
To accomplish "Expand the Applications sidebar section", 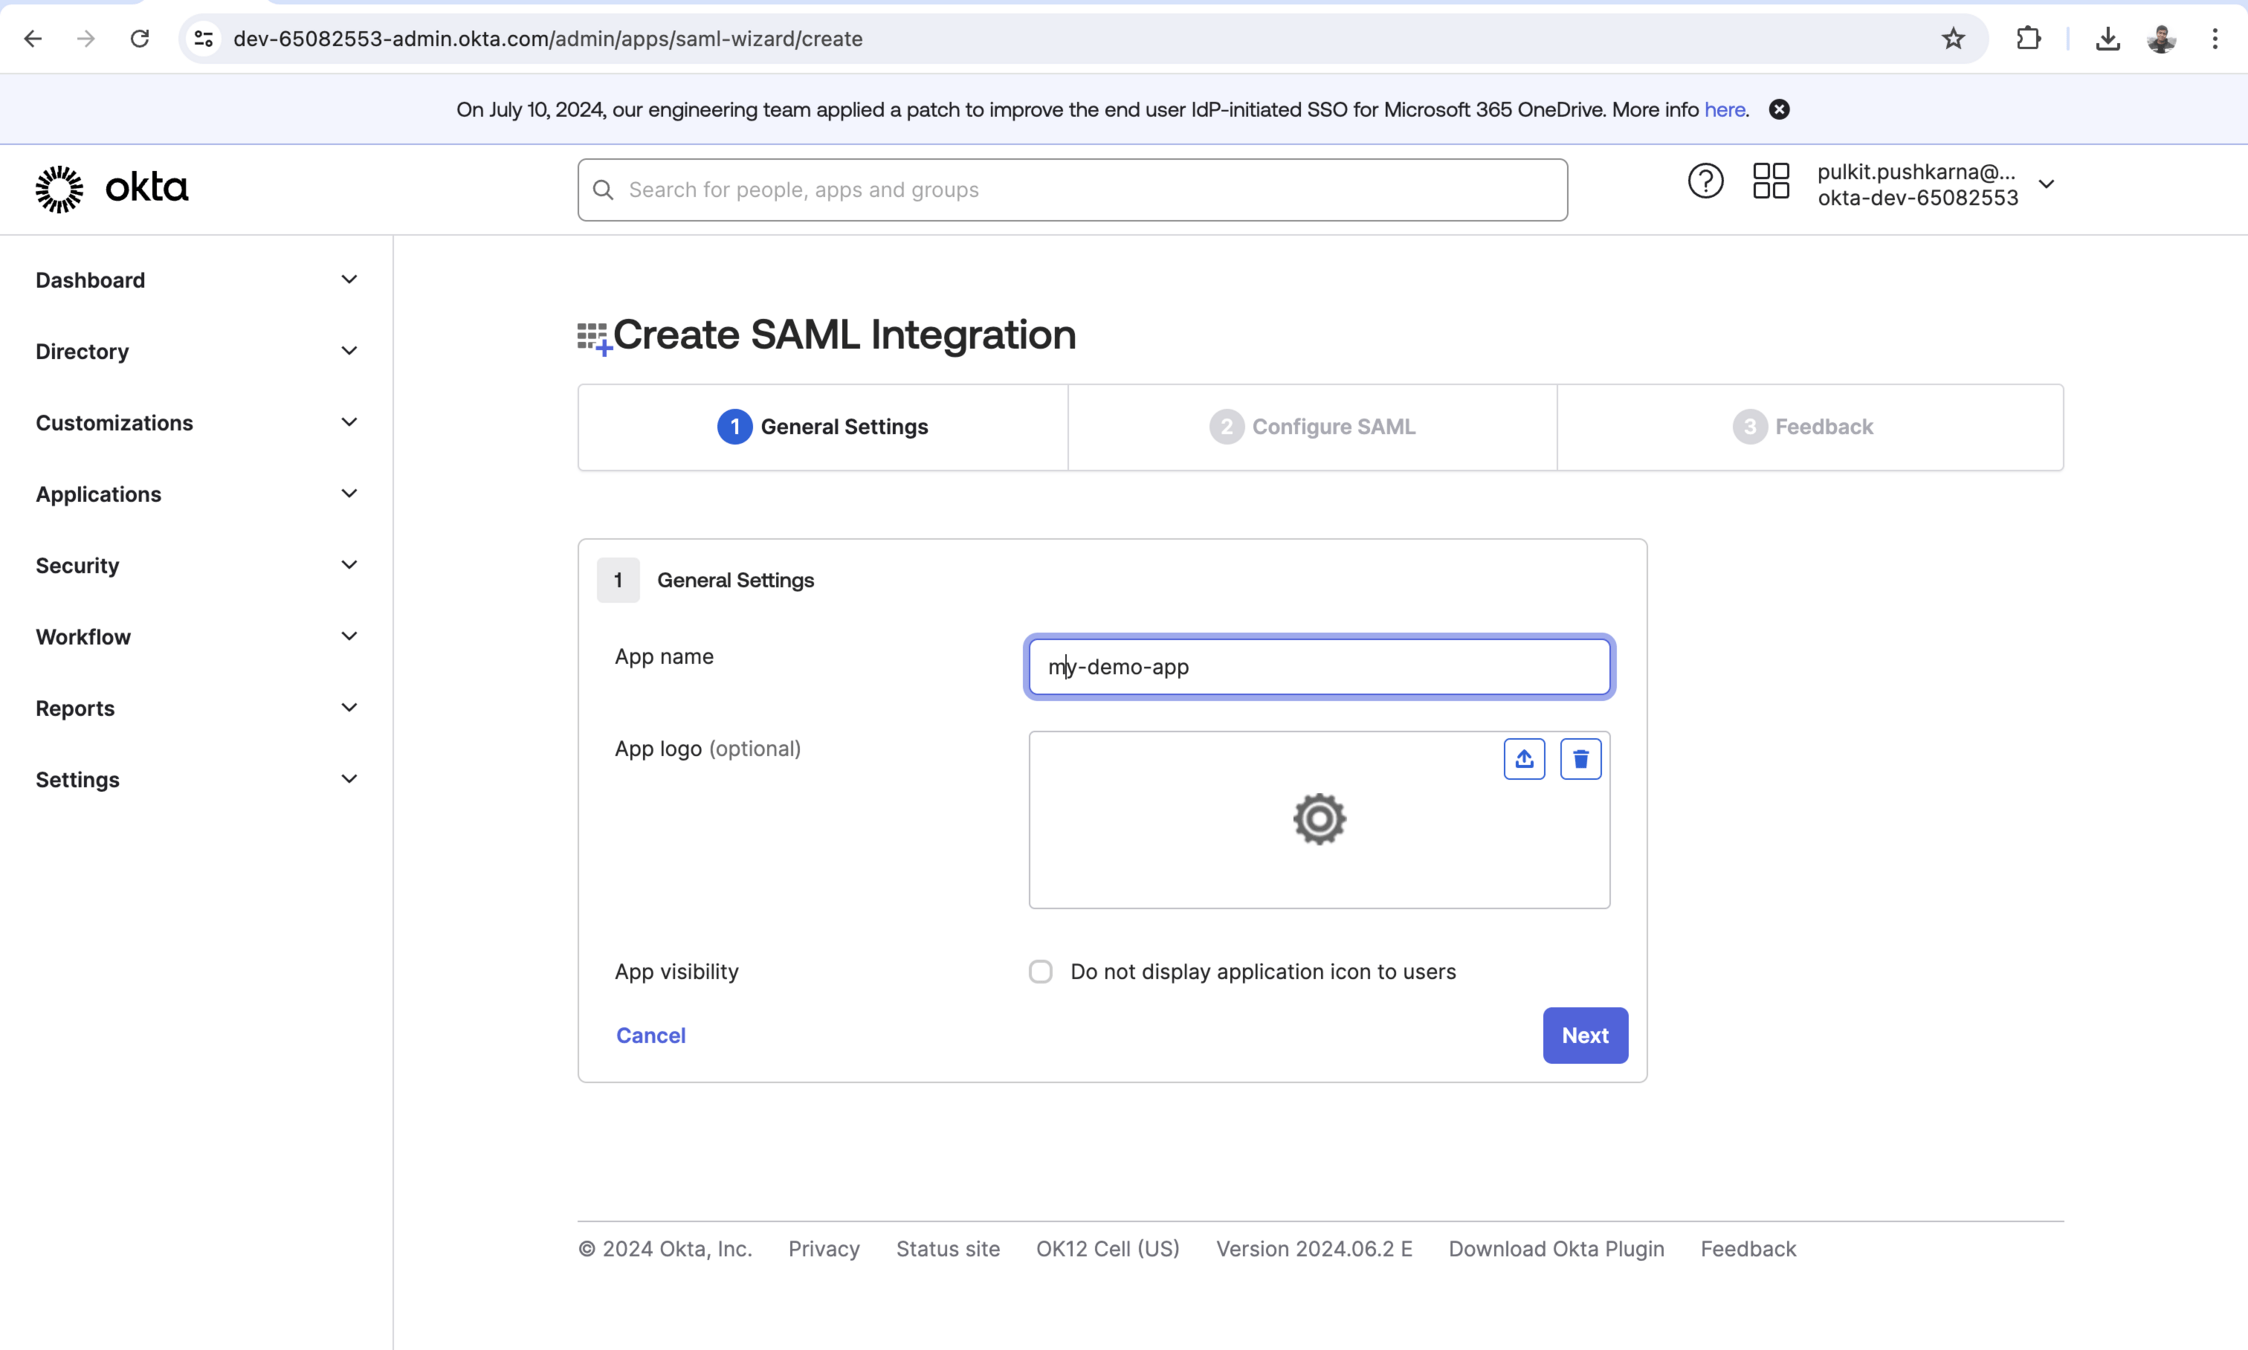I will tap(196, 494).
